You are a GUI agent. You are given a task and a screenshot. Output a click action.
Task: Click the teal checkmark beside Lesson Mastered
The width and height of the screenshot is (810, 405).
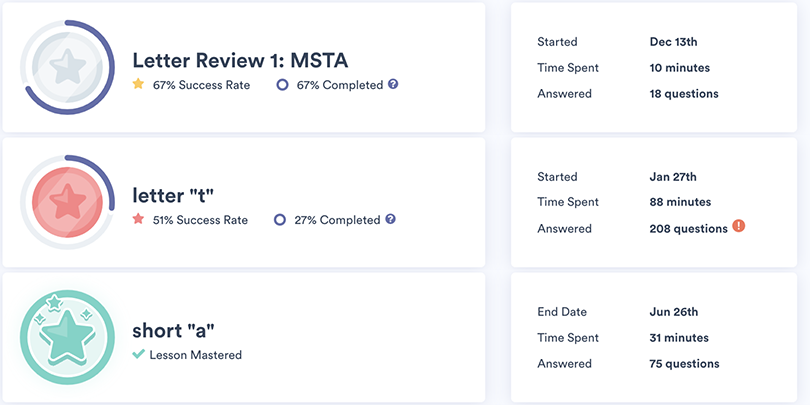click(138, 354)
